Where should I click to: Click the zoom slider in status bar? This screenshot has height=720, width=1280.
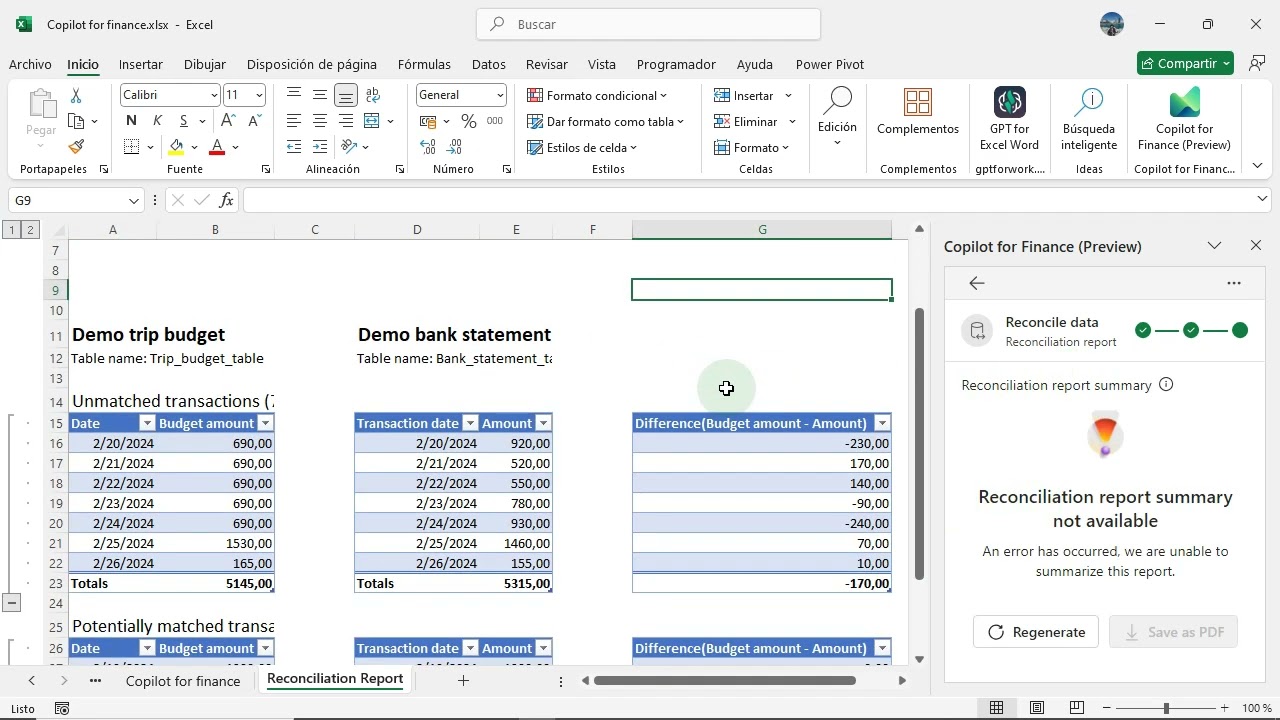coord(1165,708)
